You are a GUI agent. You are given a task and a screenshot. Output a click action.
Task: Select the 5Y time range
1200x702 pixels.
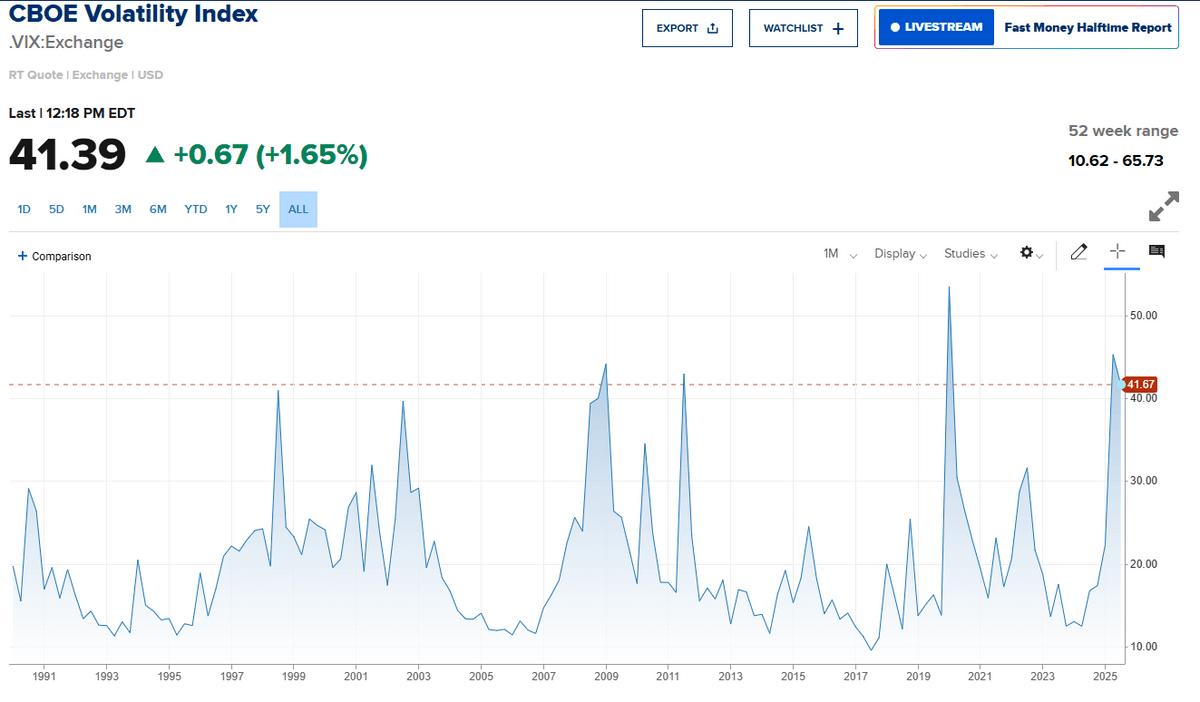(263, 209)
